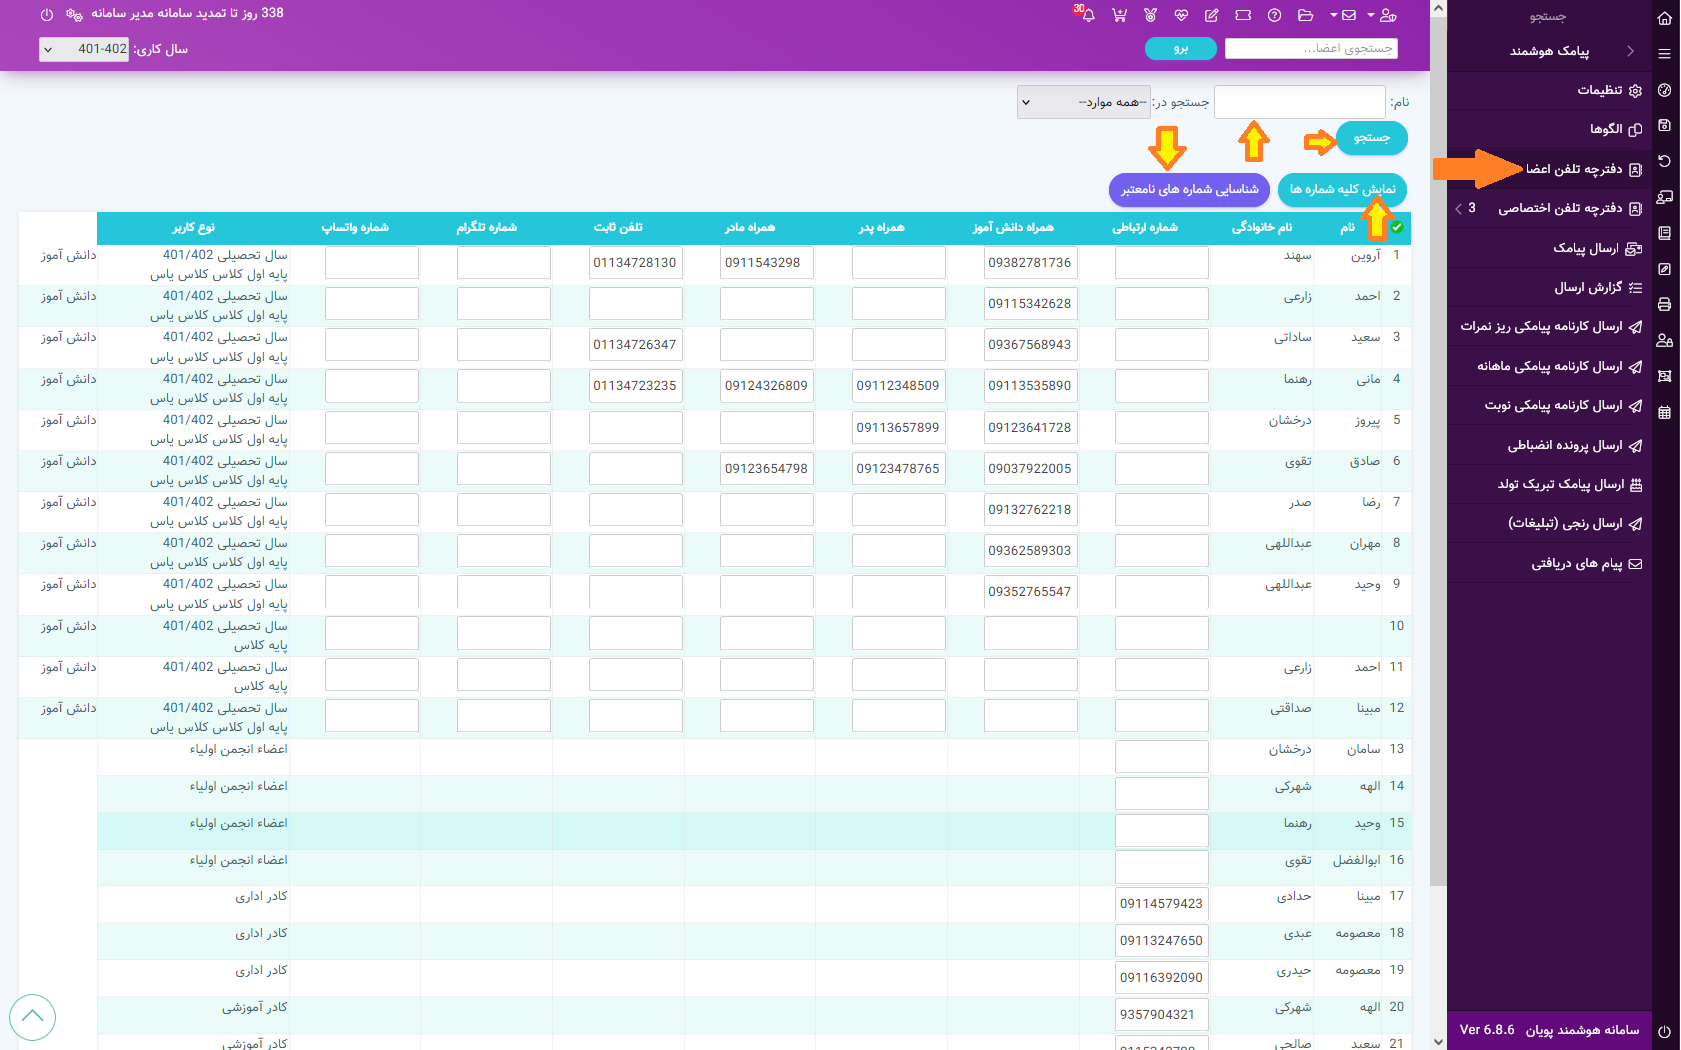Click the shopping cart icon in header
The image size is (1681, 1050).
click(x=1119, y=15)
